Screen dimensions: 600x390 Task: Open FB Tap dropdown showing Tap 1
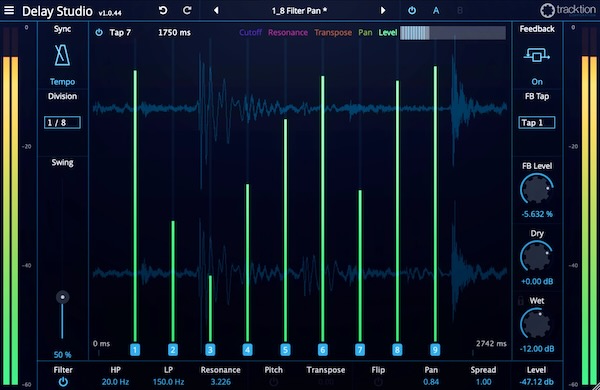coord(536,122)
